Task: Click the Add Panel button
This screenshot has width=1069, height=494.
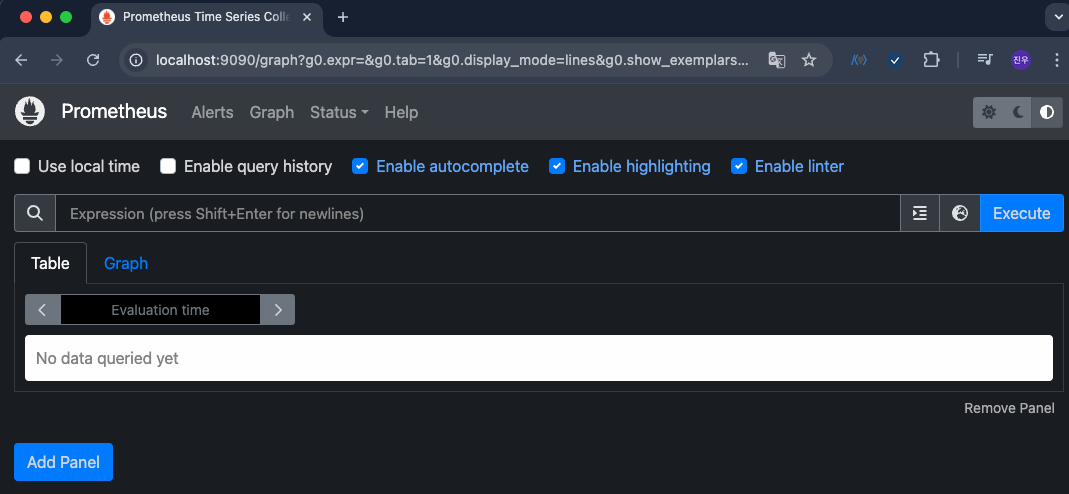Action: point(63,462)
